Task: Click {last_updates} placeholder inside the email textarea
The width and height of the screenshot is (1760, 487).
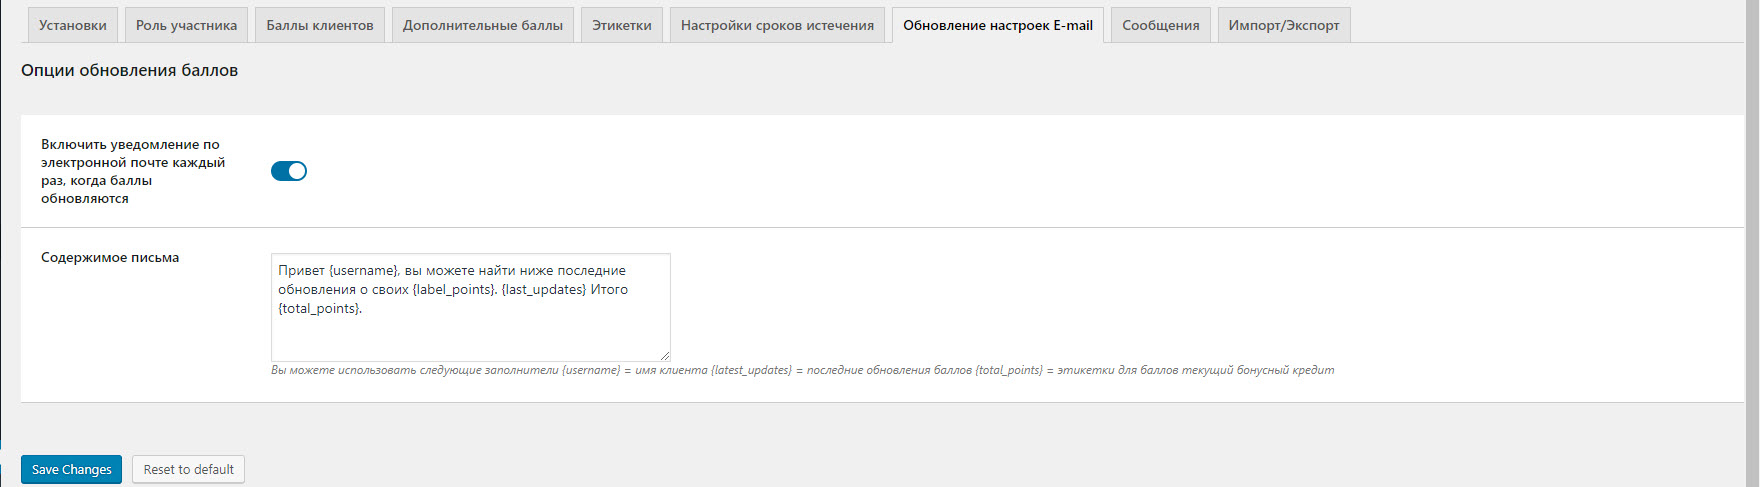Action: pyautogui.click(x=543, y=289)
